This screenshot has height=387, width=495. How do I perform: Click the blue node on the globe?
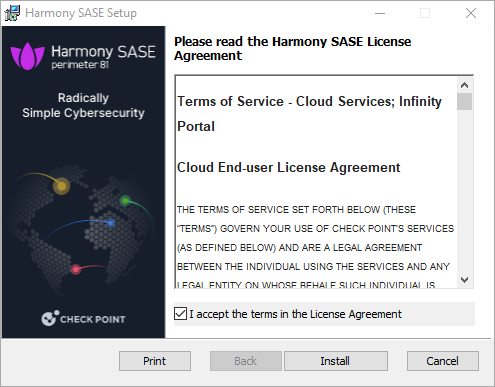[x=111, y=223]
